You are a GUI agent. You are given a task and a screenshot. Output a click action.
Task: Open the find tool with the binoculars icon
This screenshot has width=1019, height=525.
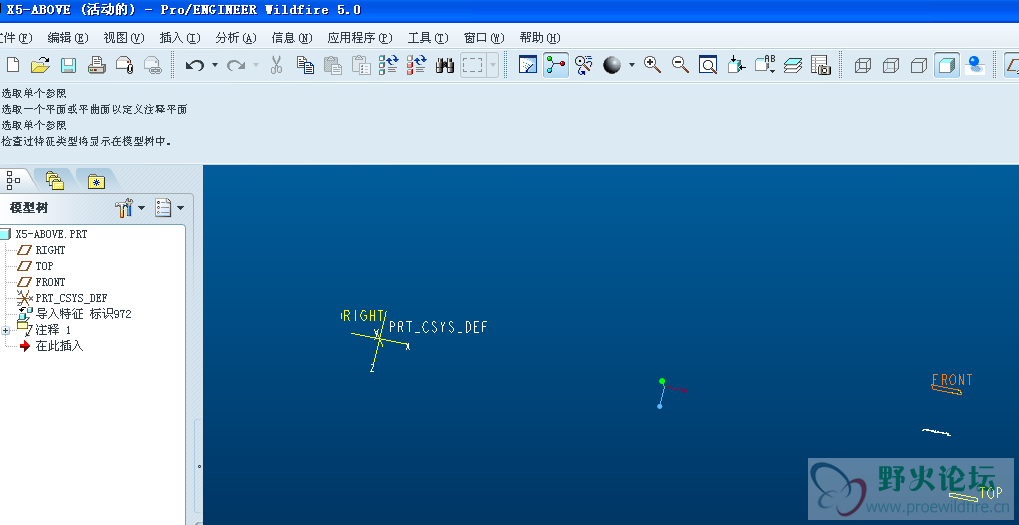[445, 65]
